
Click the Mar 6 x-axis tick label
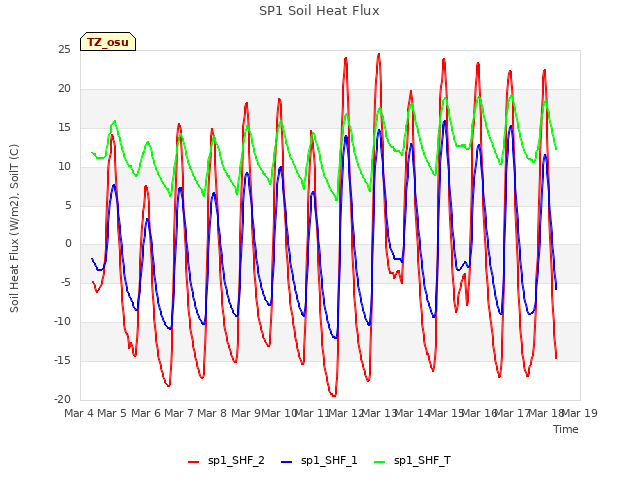146,413
